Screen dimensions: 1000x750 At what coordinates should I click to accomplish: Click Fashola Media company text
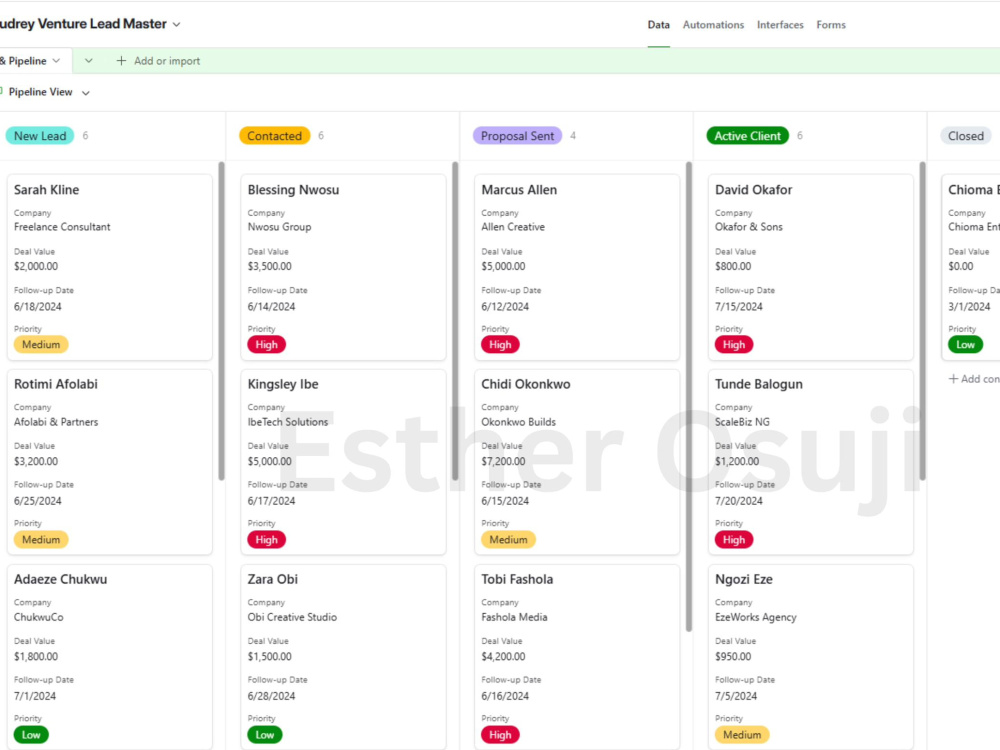click(514, 617)
